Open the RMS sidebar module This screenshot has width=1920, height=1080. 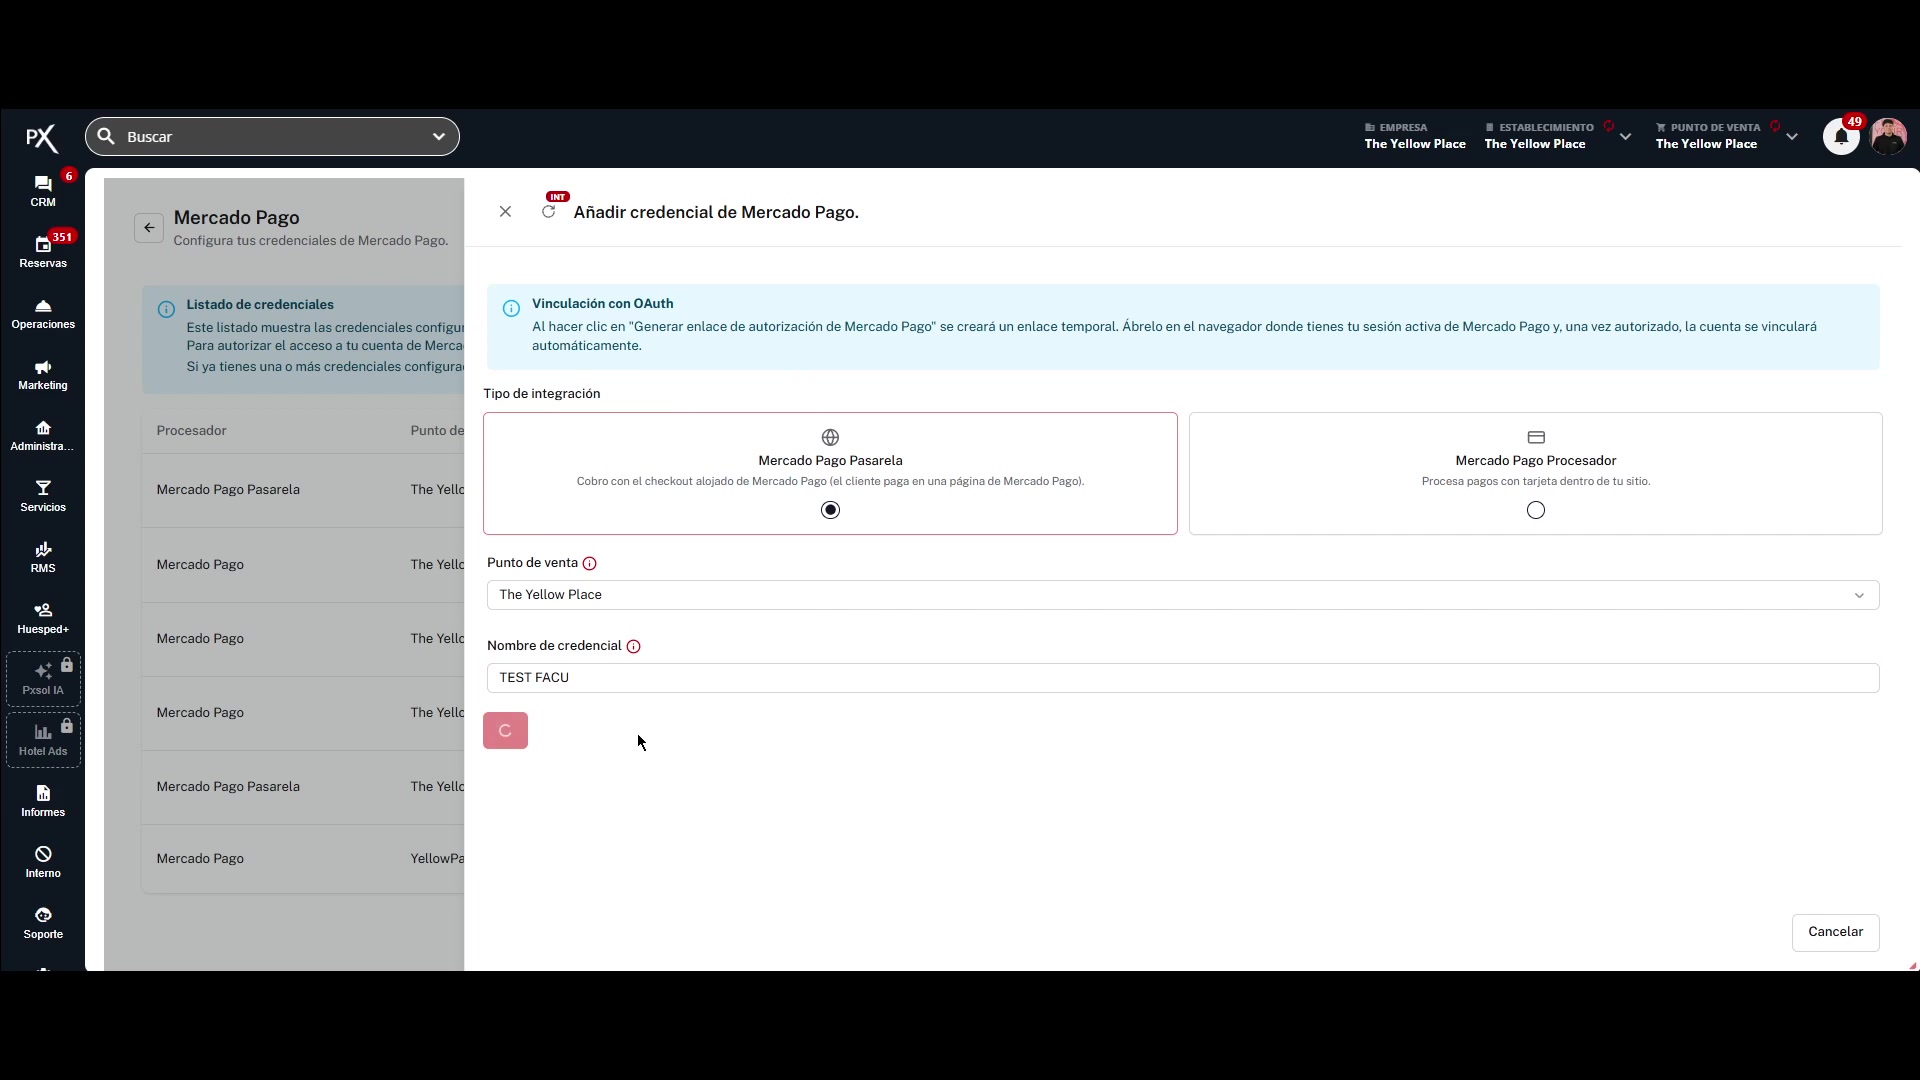point(43,556)
